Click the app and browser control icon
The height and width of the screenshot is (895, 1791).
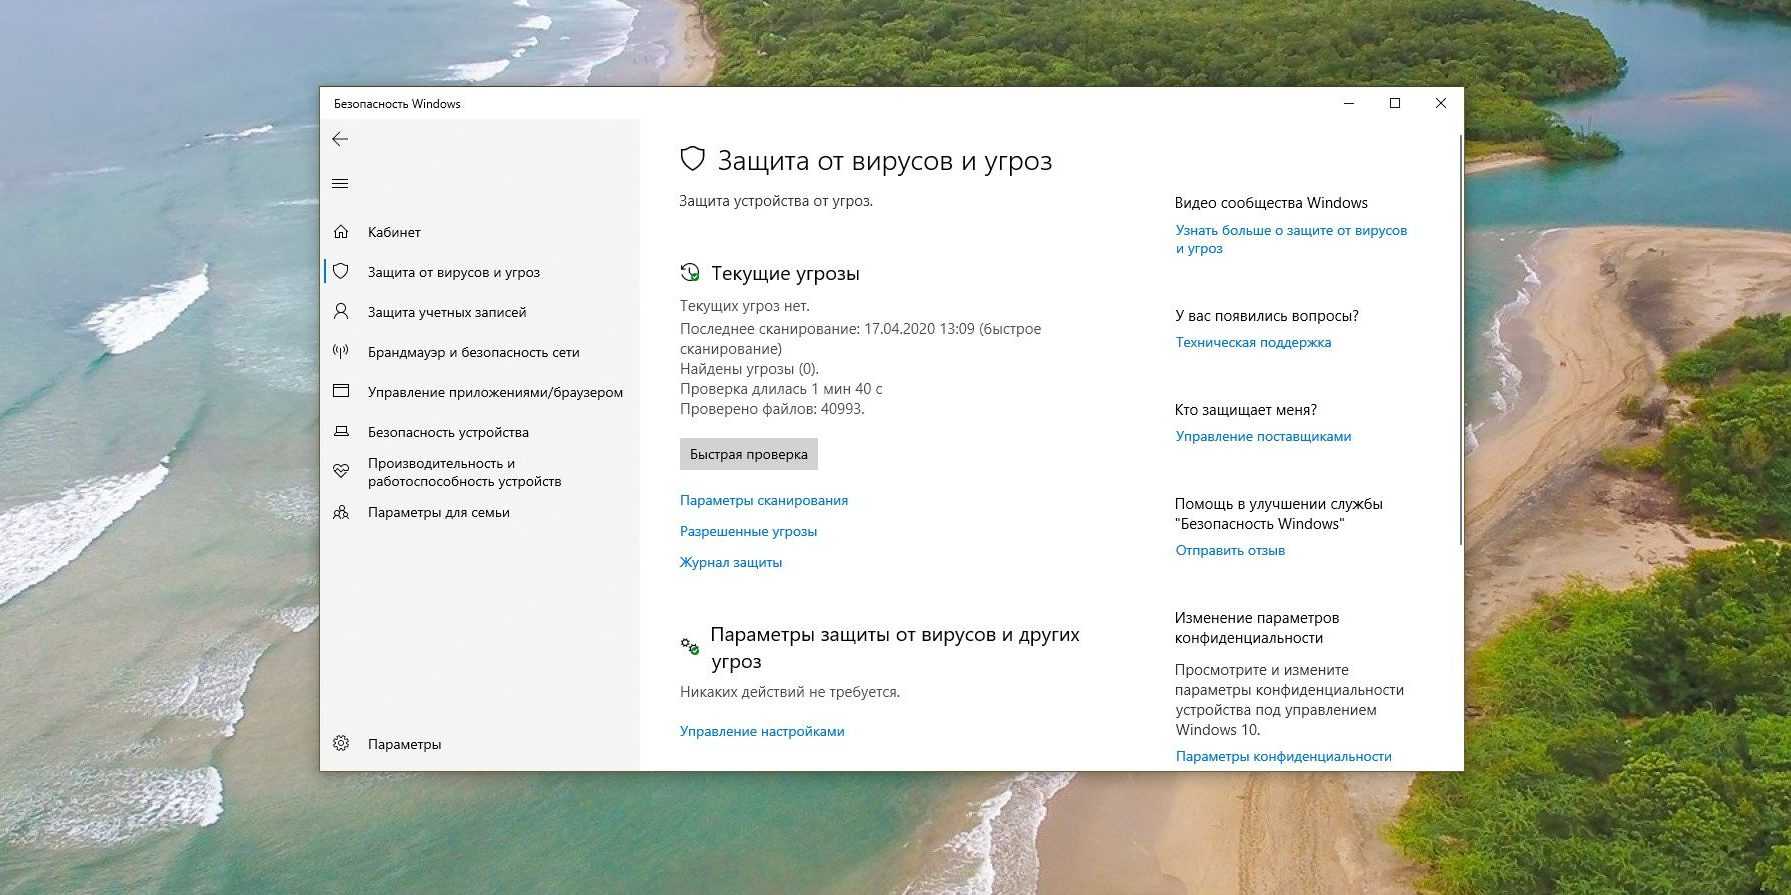(341, 392)
